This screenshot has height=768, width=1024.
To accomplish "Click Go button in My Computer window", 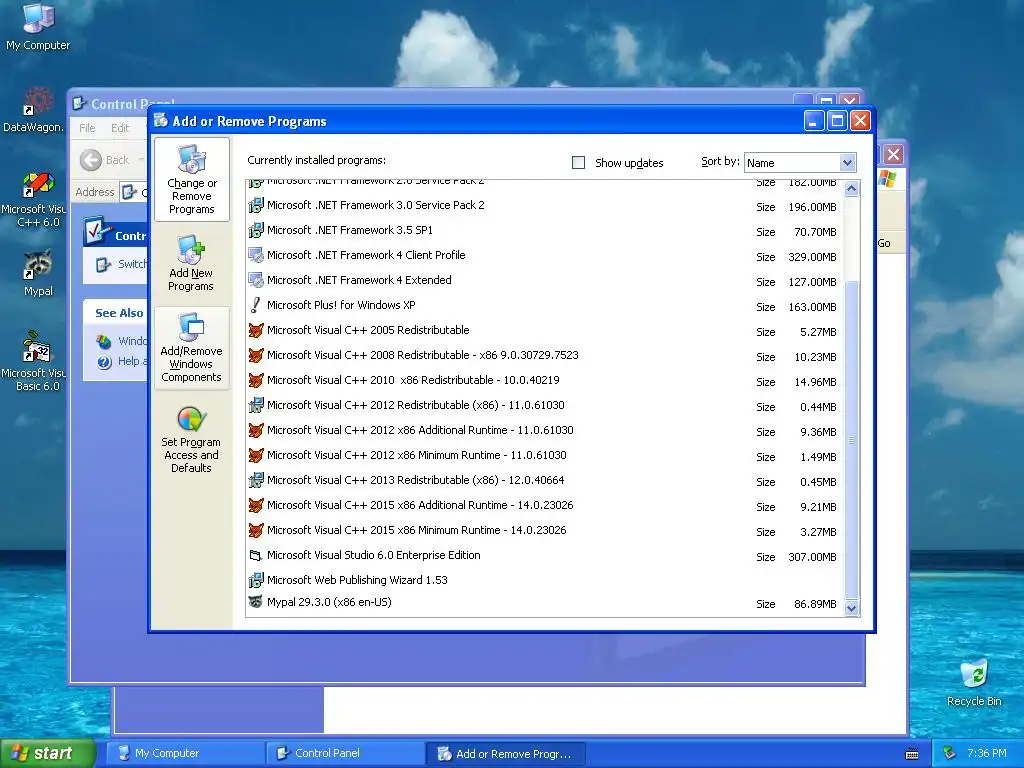I will [x=884, y=243].
